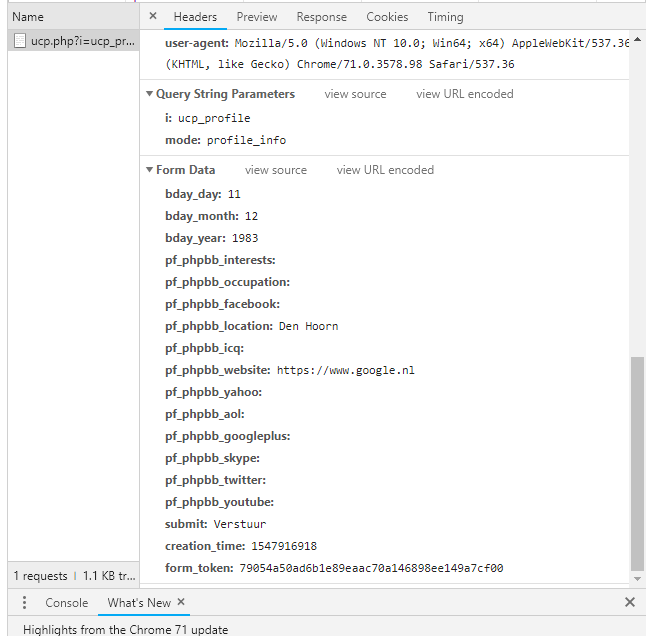The image size is (646, 636).
Task: Click the pf_phpbb_aol field name
Action: coord(205,414)
